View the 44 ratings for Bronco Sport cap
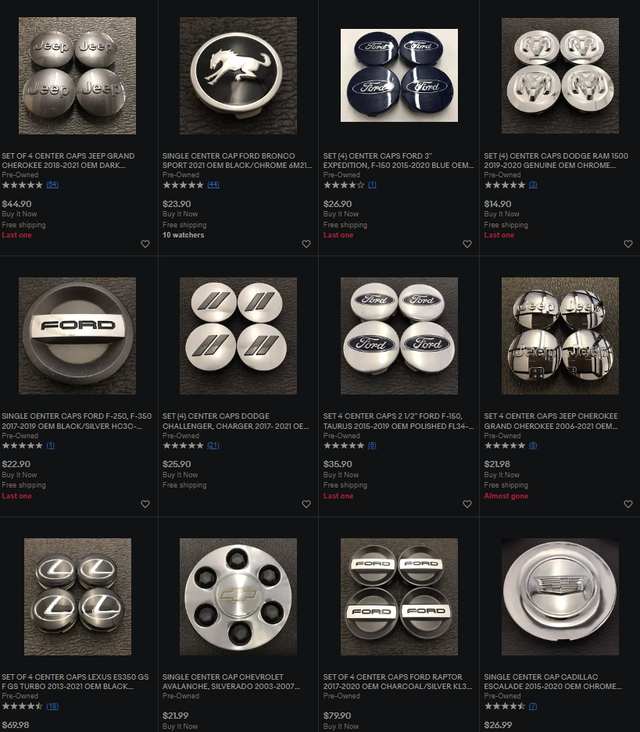 pos(213,184)
